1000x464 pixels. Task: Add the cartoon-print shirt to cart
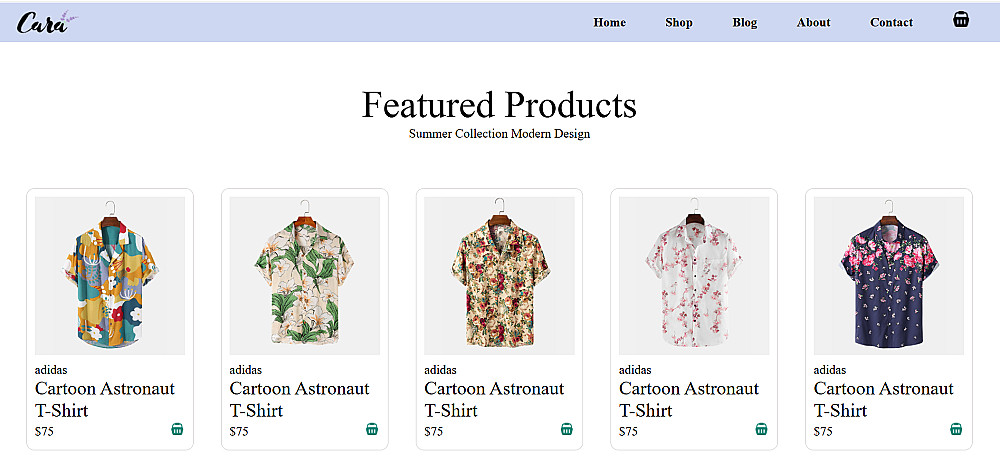(x=177, y=430)
